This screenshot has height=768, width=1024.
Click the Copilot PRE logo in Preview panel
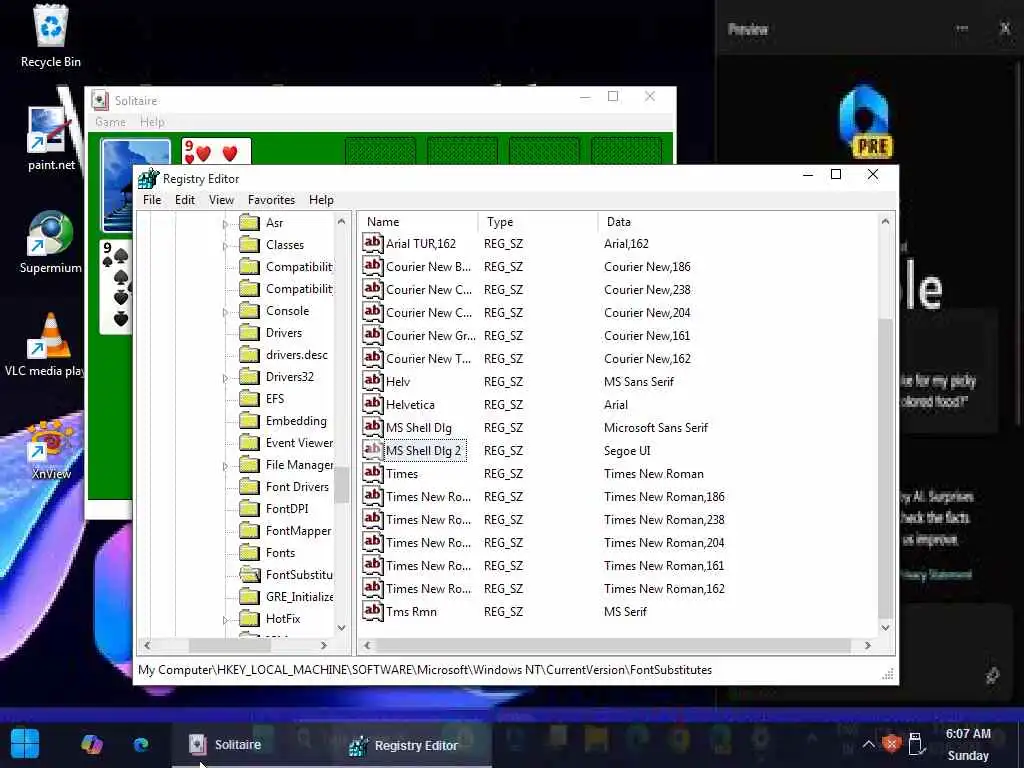point(865,121)
